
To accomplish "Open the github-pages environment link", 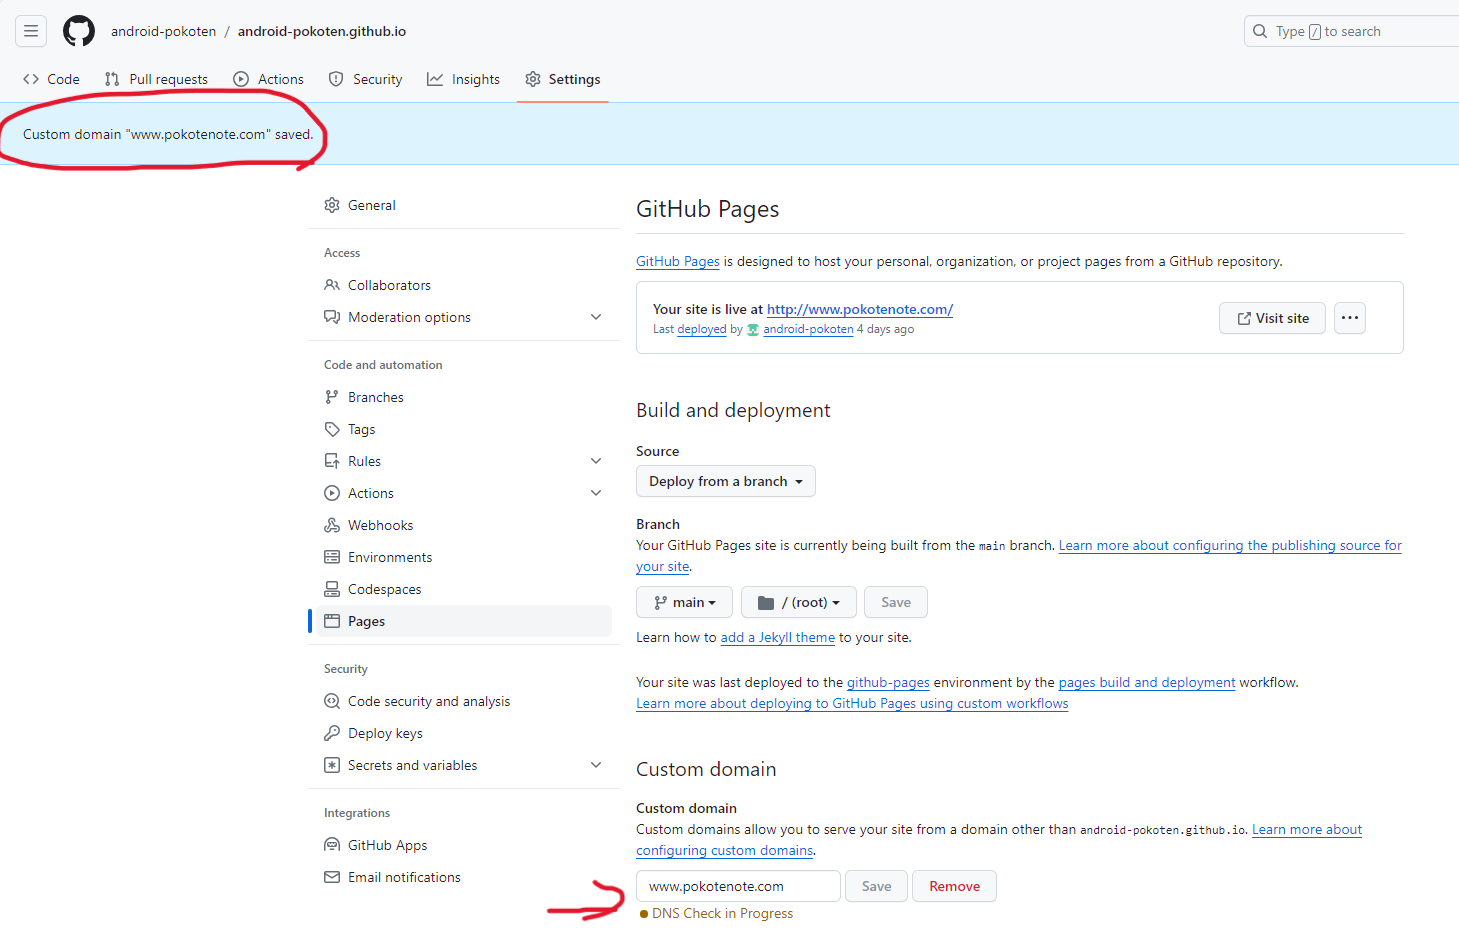I will click(888, 682).
